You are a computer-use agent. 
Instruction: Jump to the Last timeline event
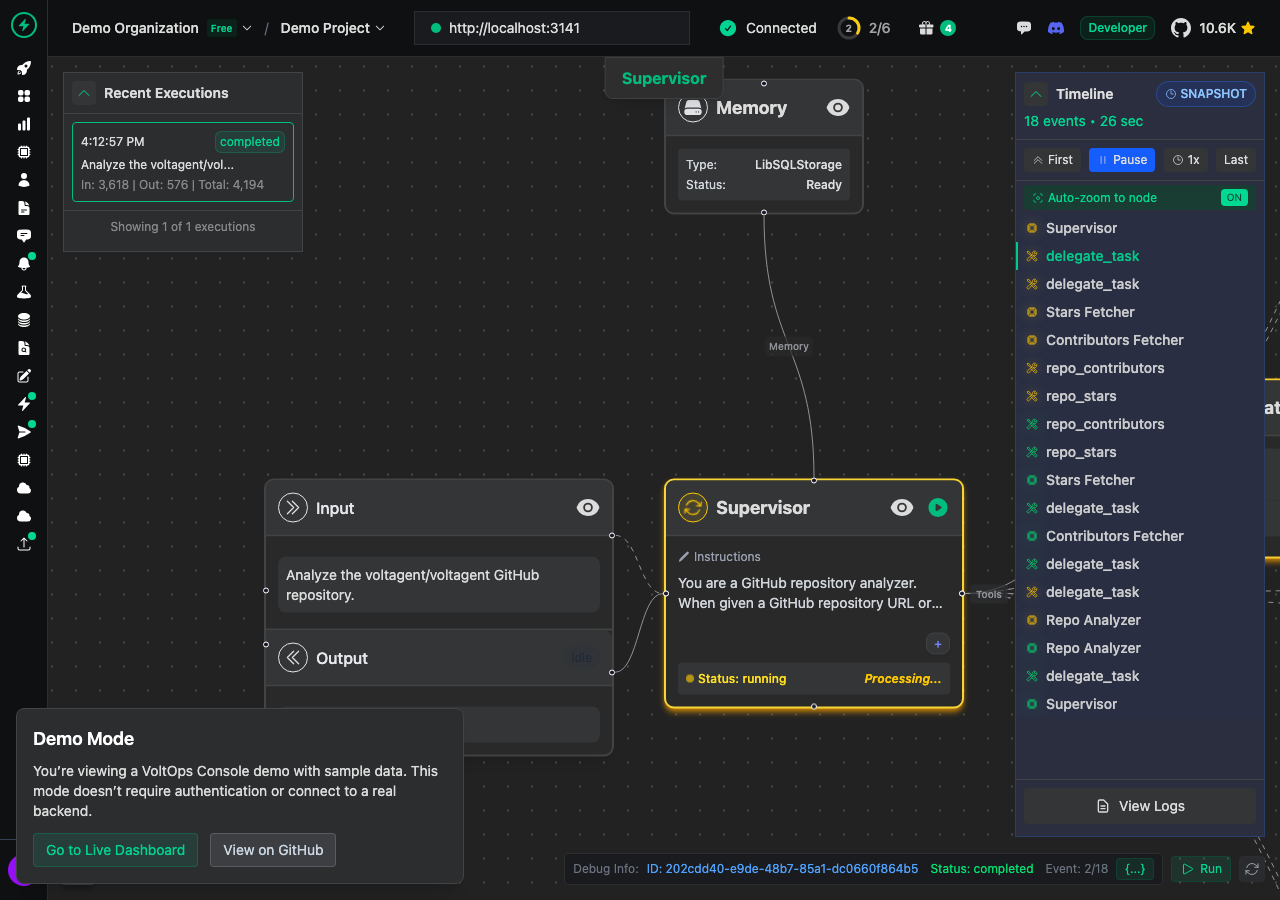coord(1236,160)
